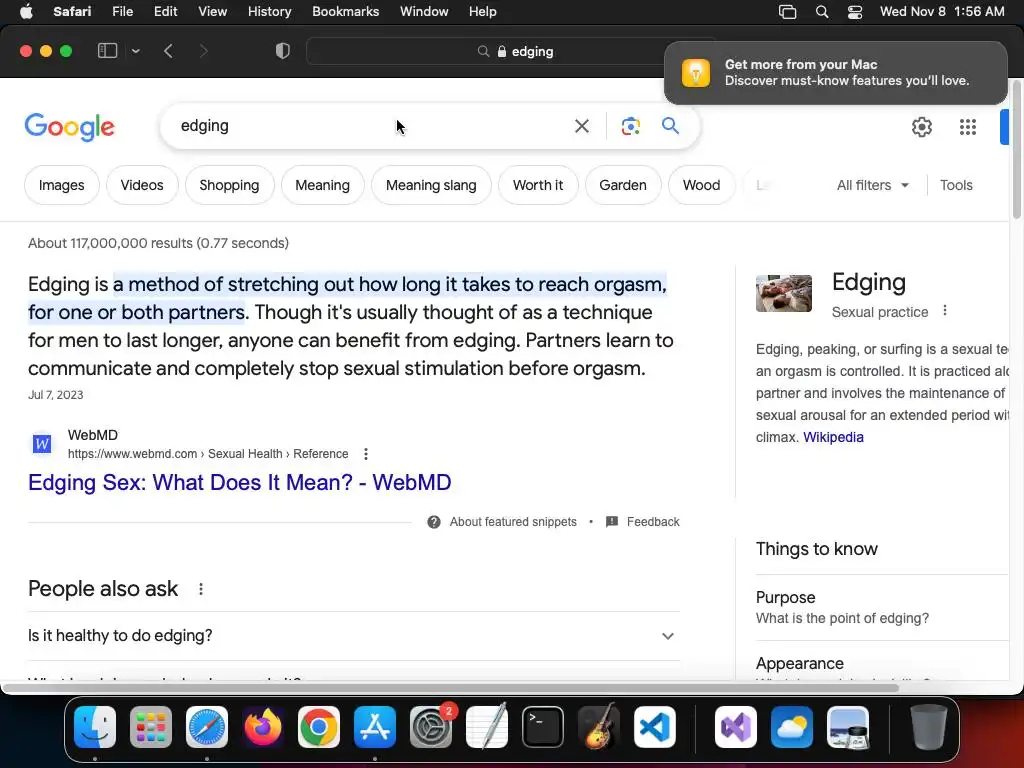Select the Wood filter chip

[x=701, y=185]
